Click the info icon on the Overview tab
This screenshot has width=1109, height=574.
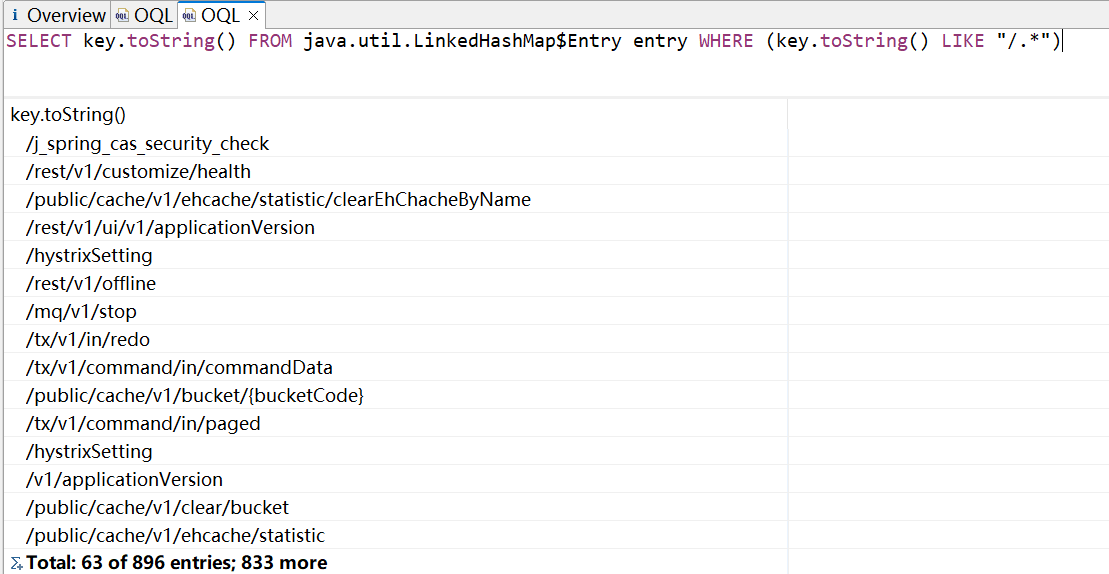click(x=15, y=15)
